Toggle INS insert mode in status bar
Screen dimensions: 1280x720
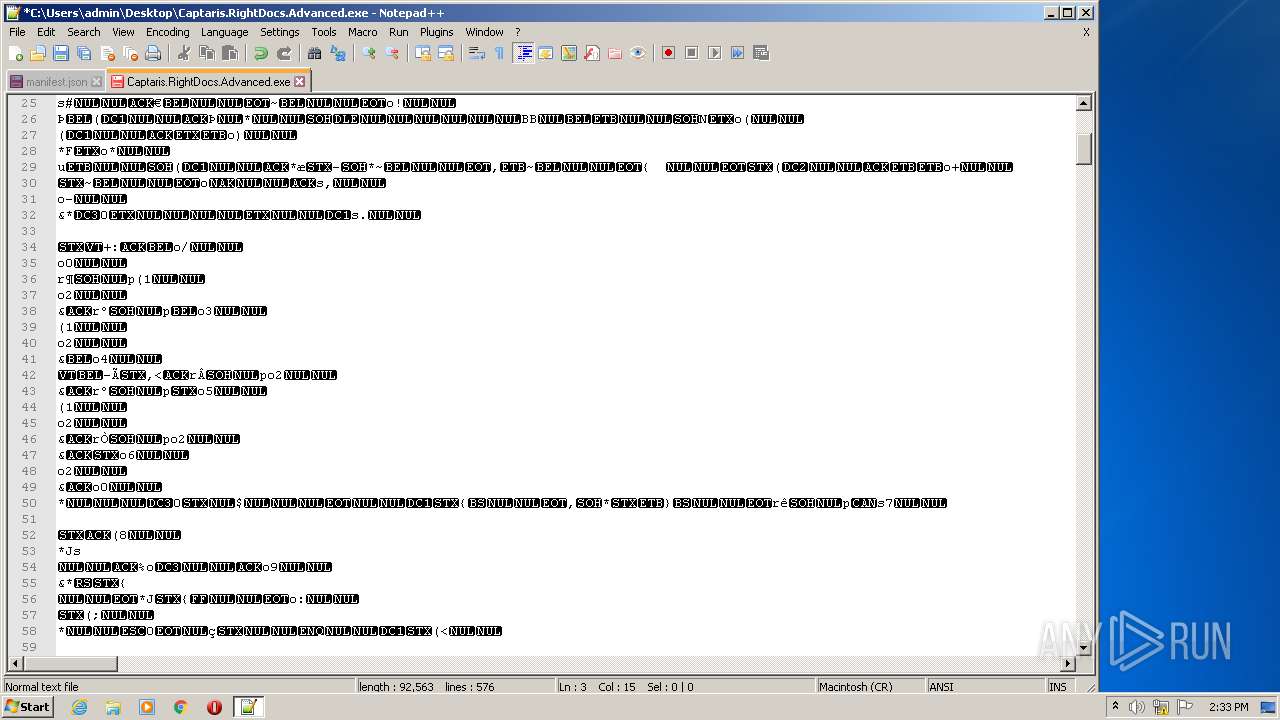[1057, 687]
